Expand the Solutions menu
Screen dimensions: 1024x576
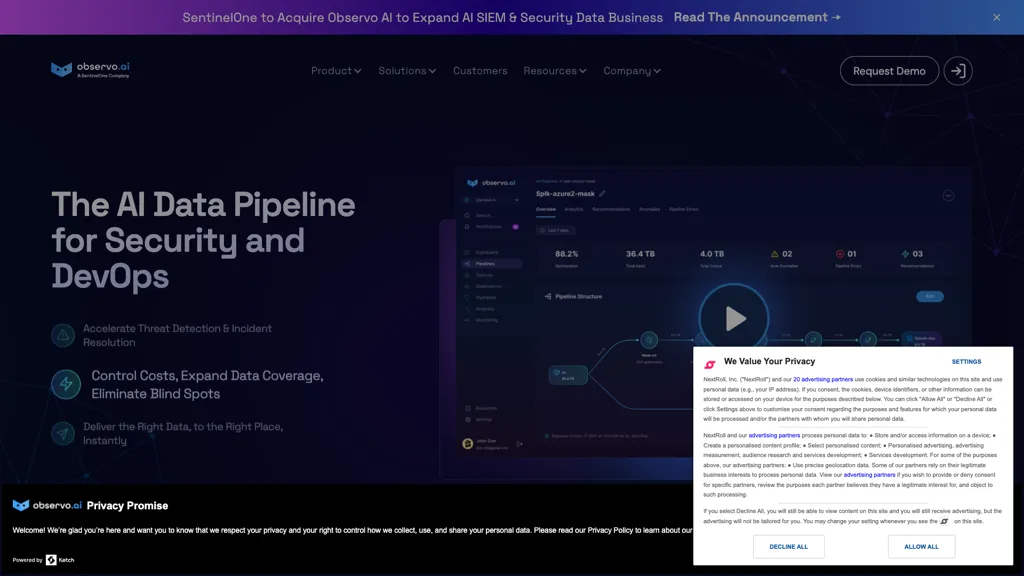pos(407,71)
